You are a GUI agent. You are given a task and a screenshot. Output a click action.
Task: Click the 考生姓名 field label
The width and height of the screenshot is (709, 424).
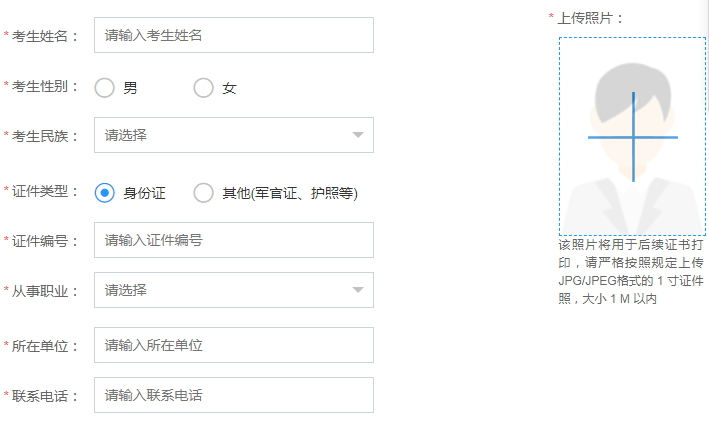(x=46, y=36)
